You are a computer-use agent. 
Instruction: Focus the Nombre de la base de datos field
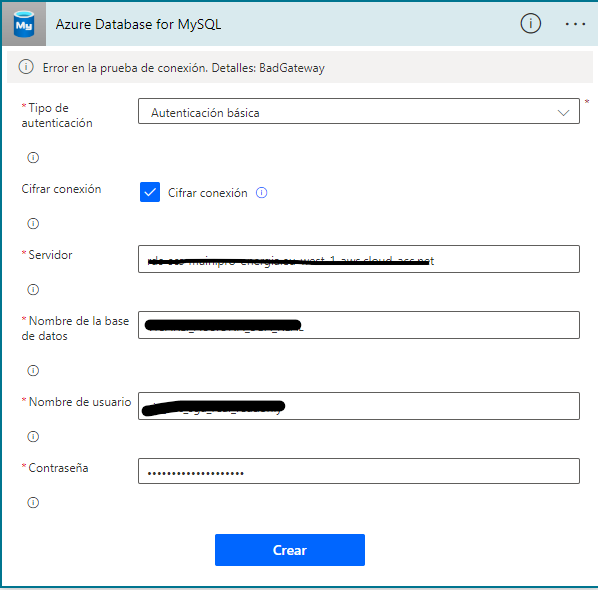pos(359,325)
